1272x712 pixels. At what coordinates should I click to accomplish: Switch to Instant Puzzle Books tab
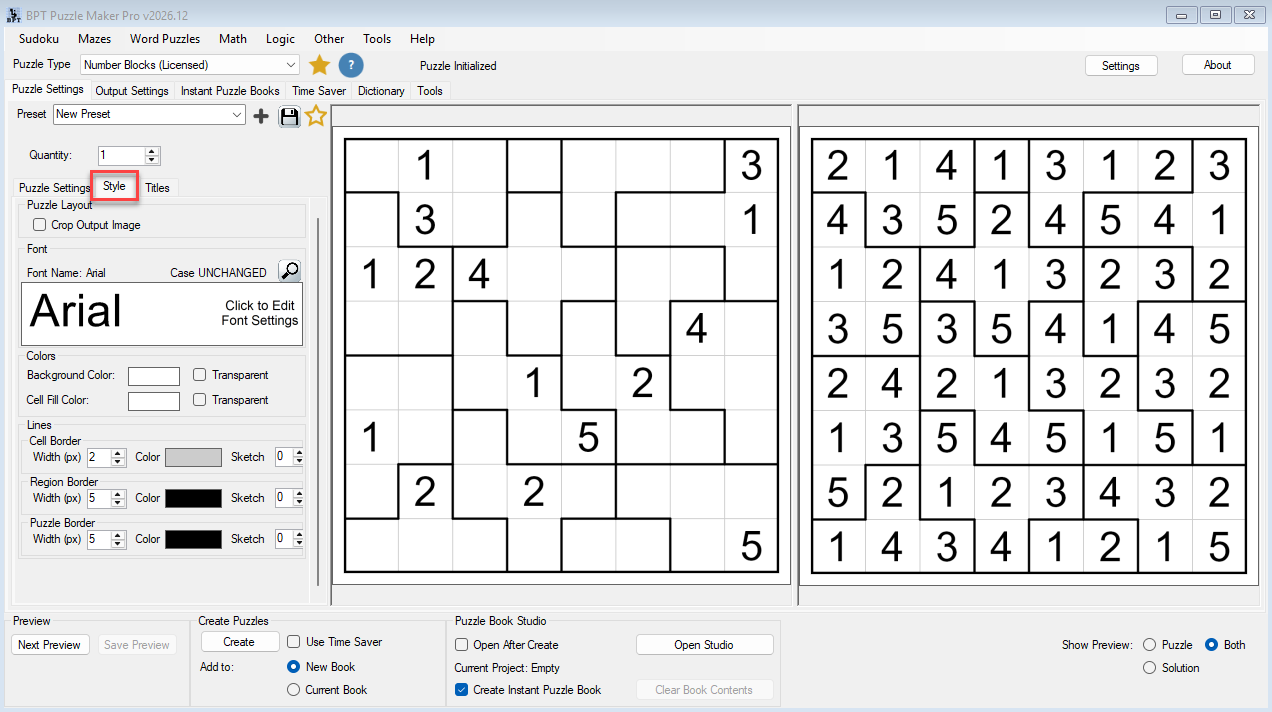pos(230,91)
